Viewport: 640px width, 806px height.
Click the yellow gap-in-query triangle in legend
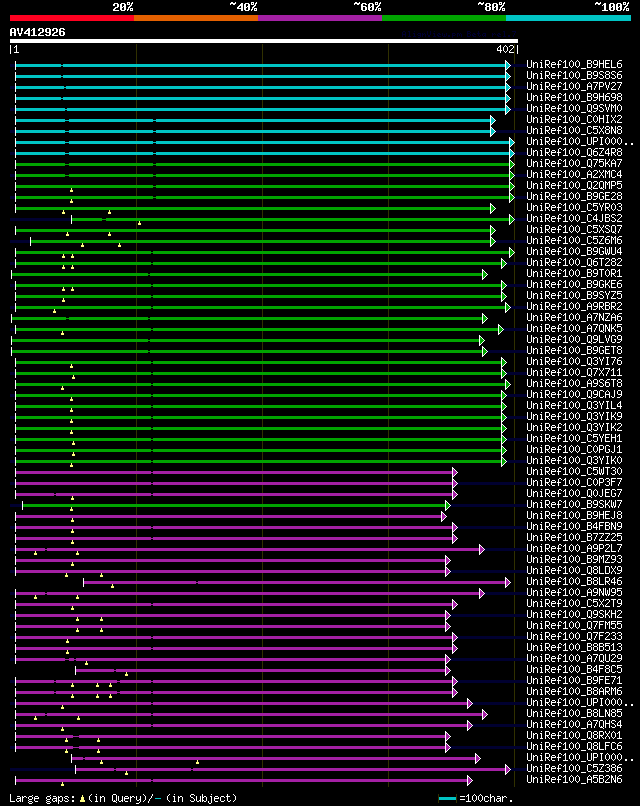(82, 799)
